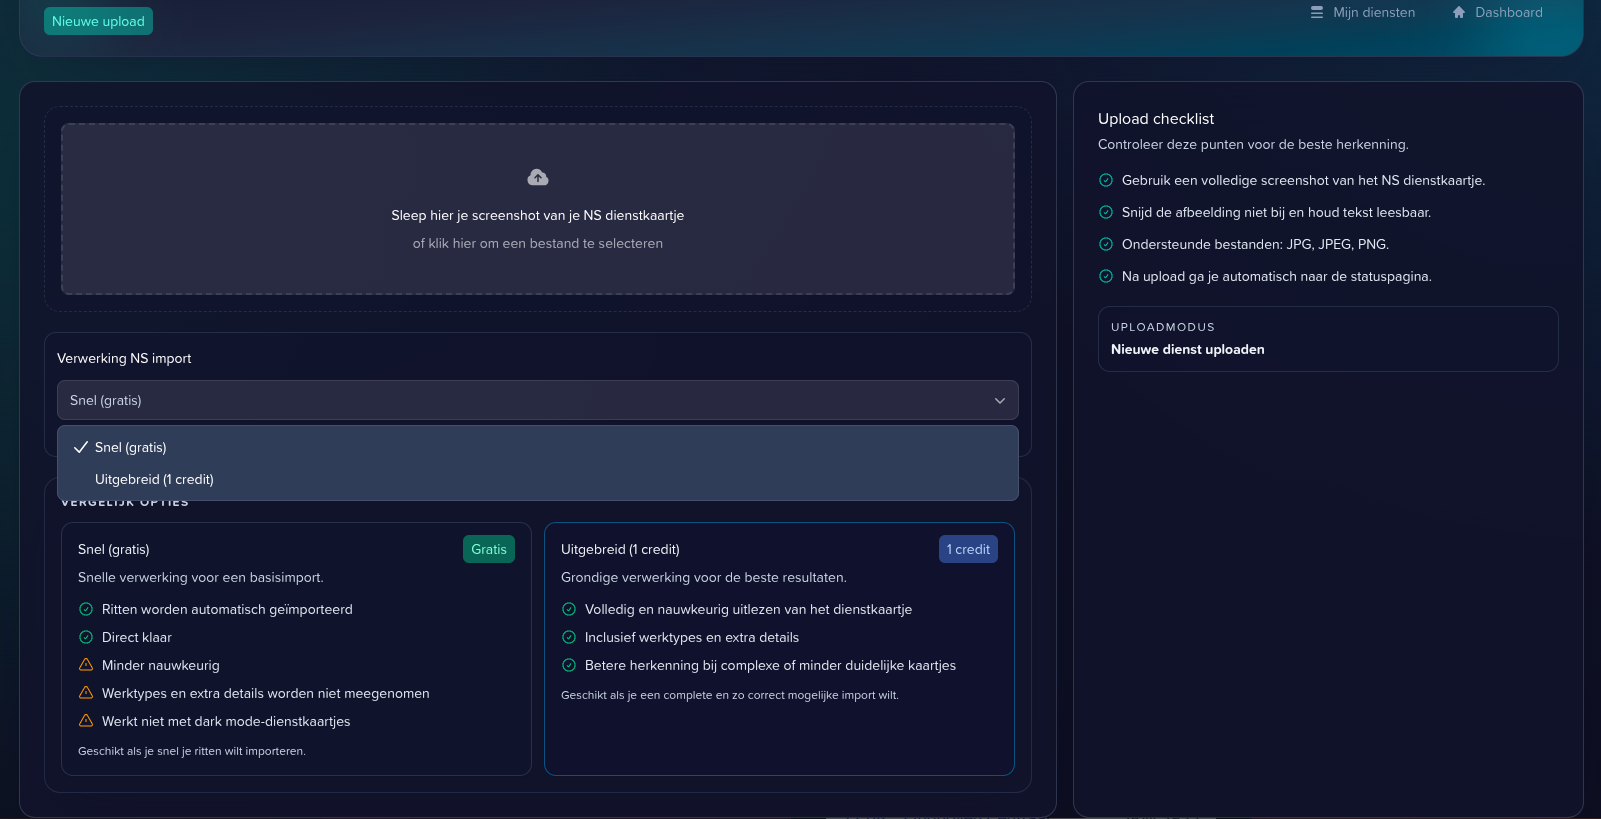Click 'Direct klaar' text in Snel card

[x=137, y=637]
